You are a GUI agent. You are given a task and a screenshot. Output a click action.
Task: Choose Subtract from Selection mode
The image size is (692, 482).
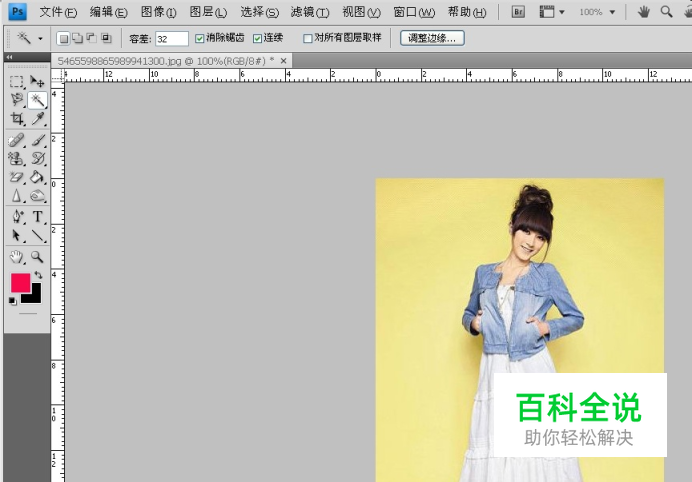point(92,38)
